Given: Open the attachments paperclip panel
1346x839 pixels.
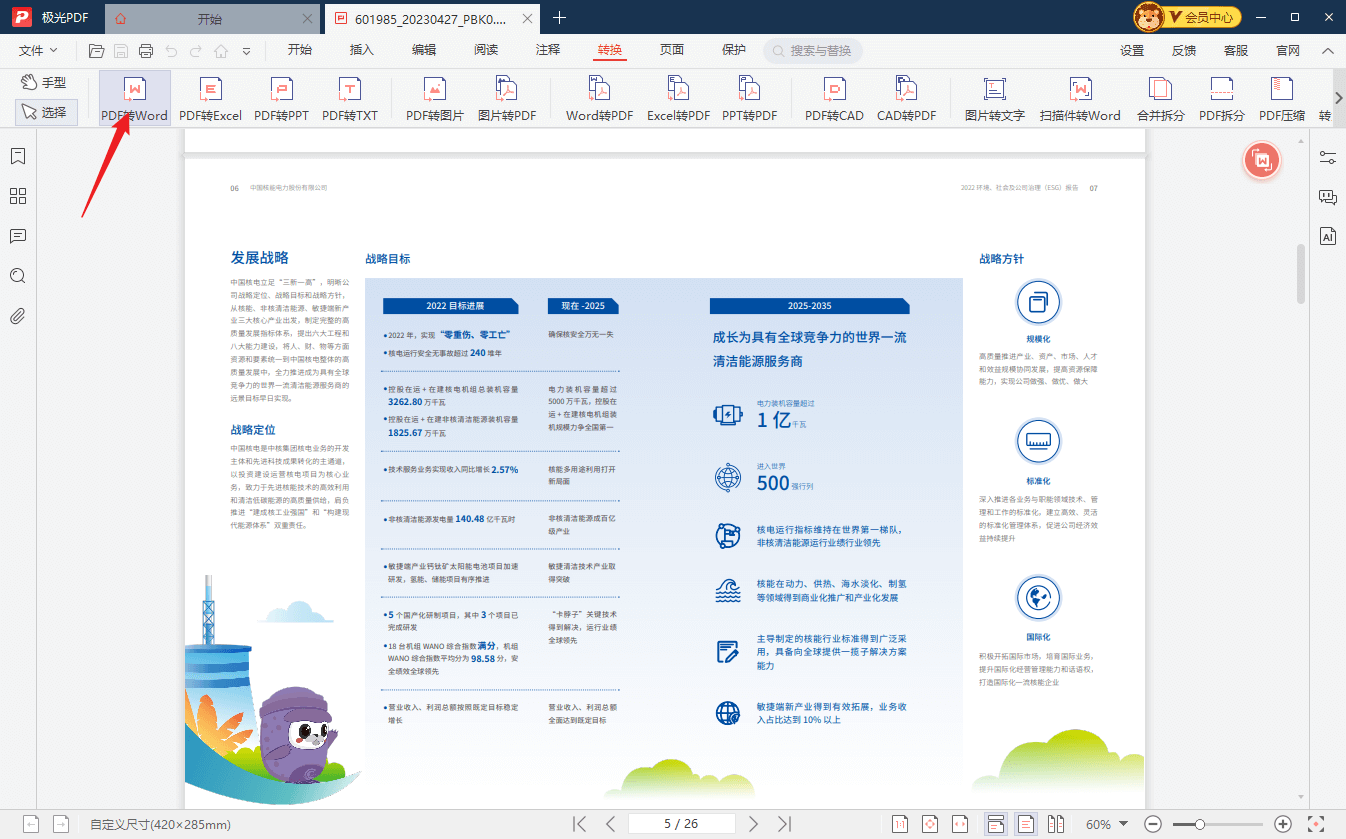Looking at the screenshot, I should coord(17,316).
